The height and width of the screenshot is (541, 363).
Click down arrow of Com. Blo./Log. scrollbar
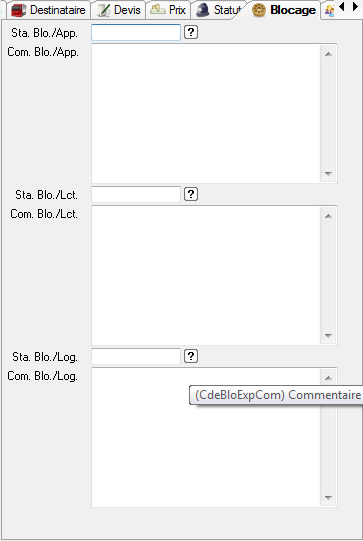[x=328, y=497]
